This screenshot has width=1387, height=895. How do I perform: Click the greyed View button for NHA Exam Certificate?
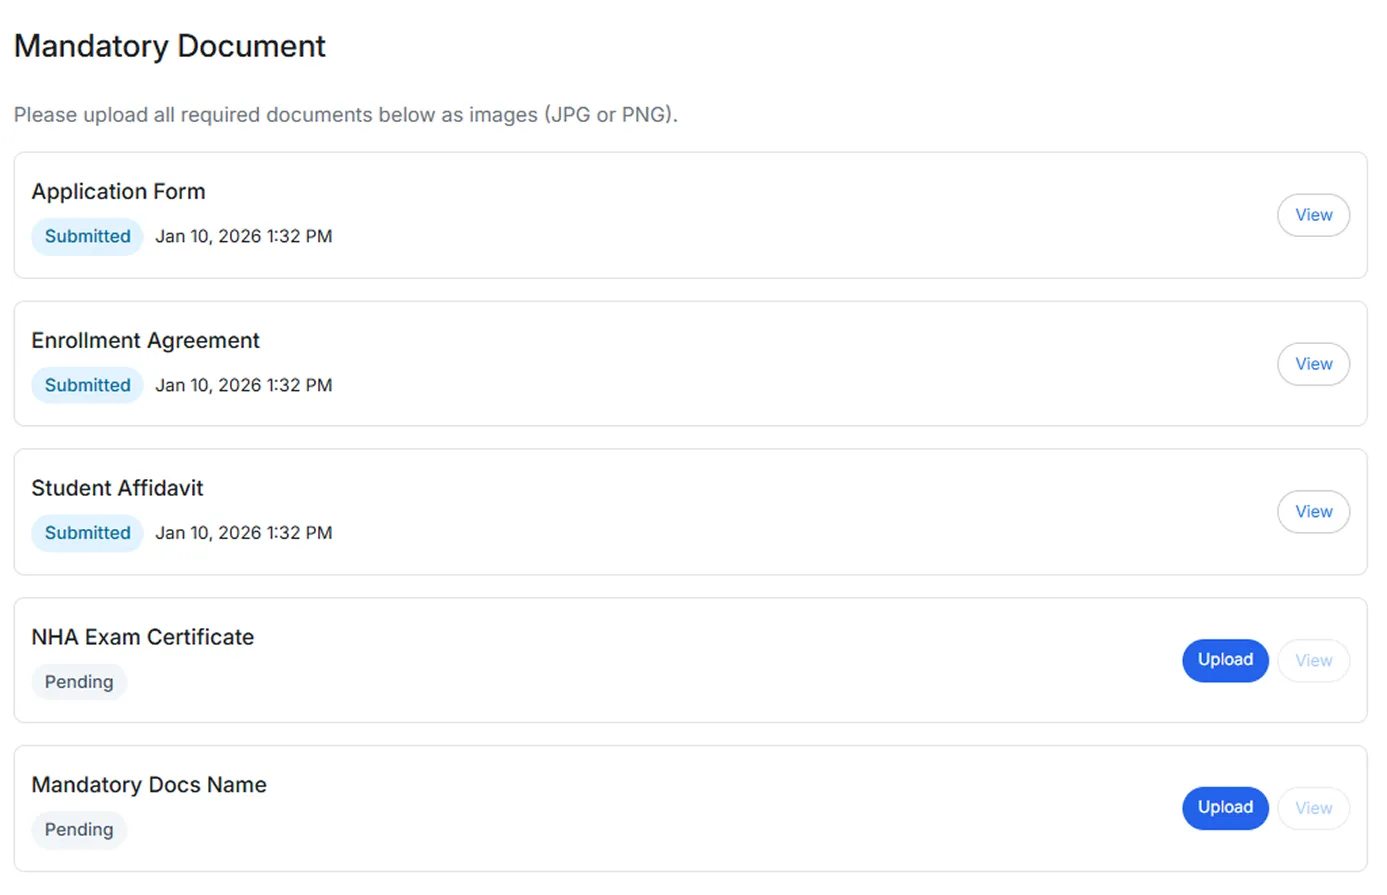pyautogui.click(x=1313, y=660)
